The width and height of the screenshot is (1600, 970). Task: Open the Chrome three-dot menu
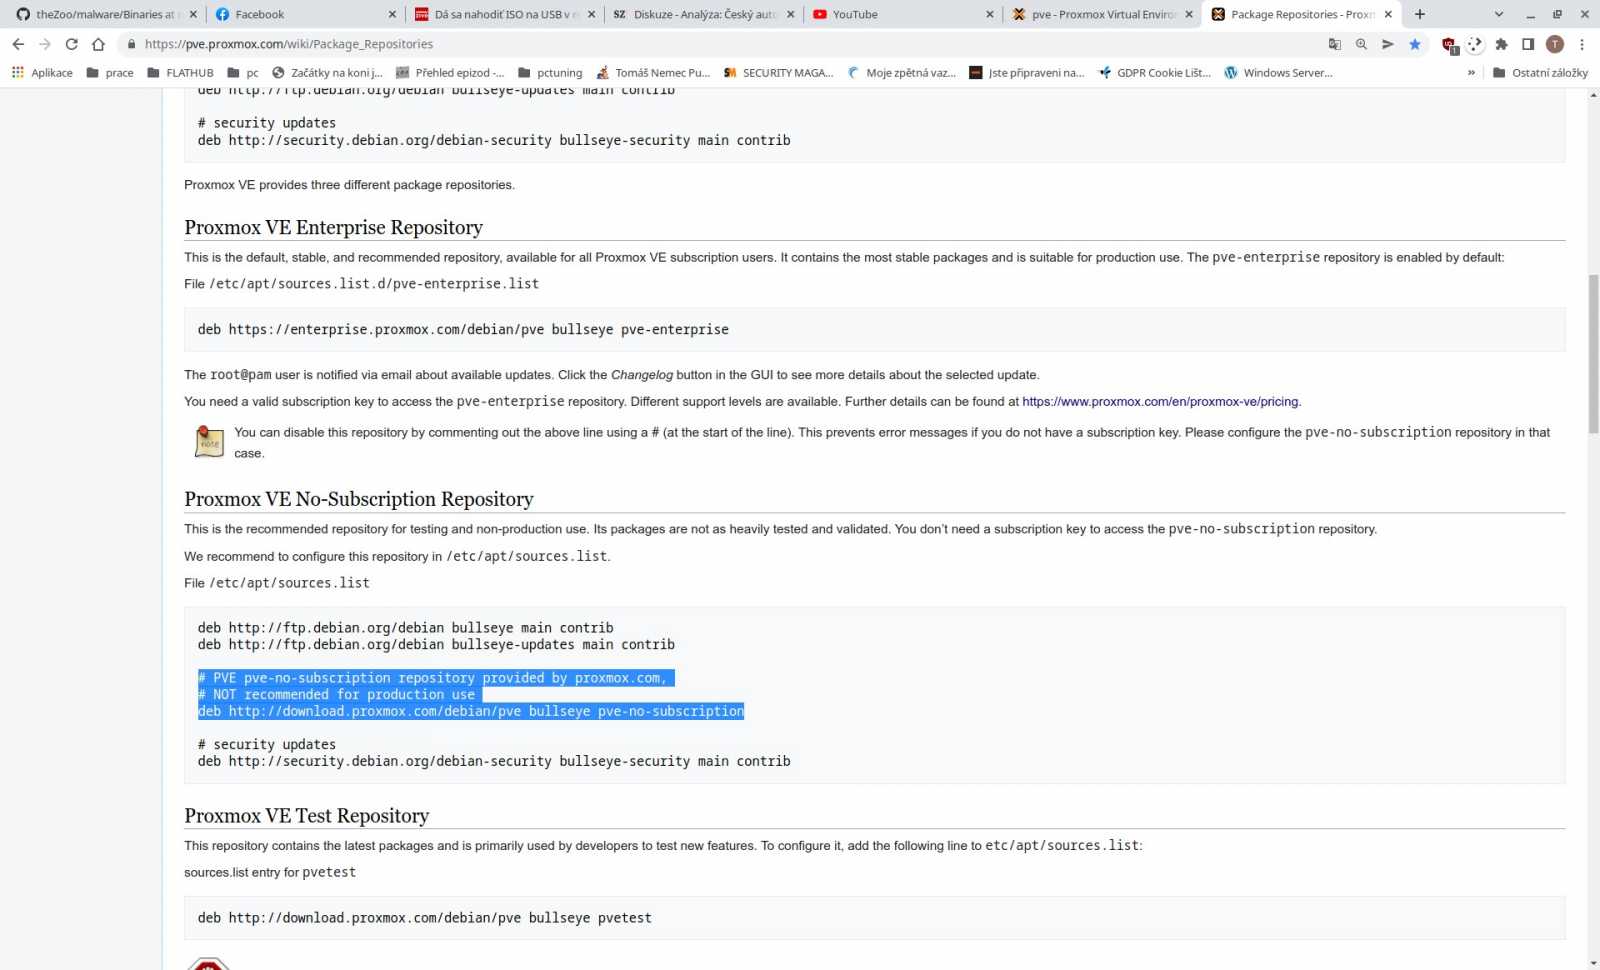click(1582, 44)
